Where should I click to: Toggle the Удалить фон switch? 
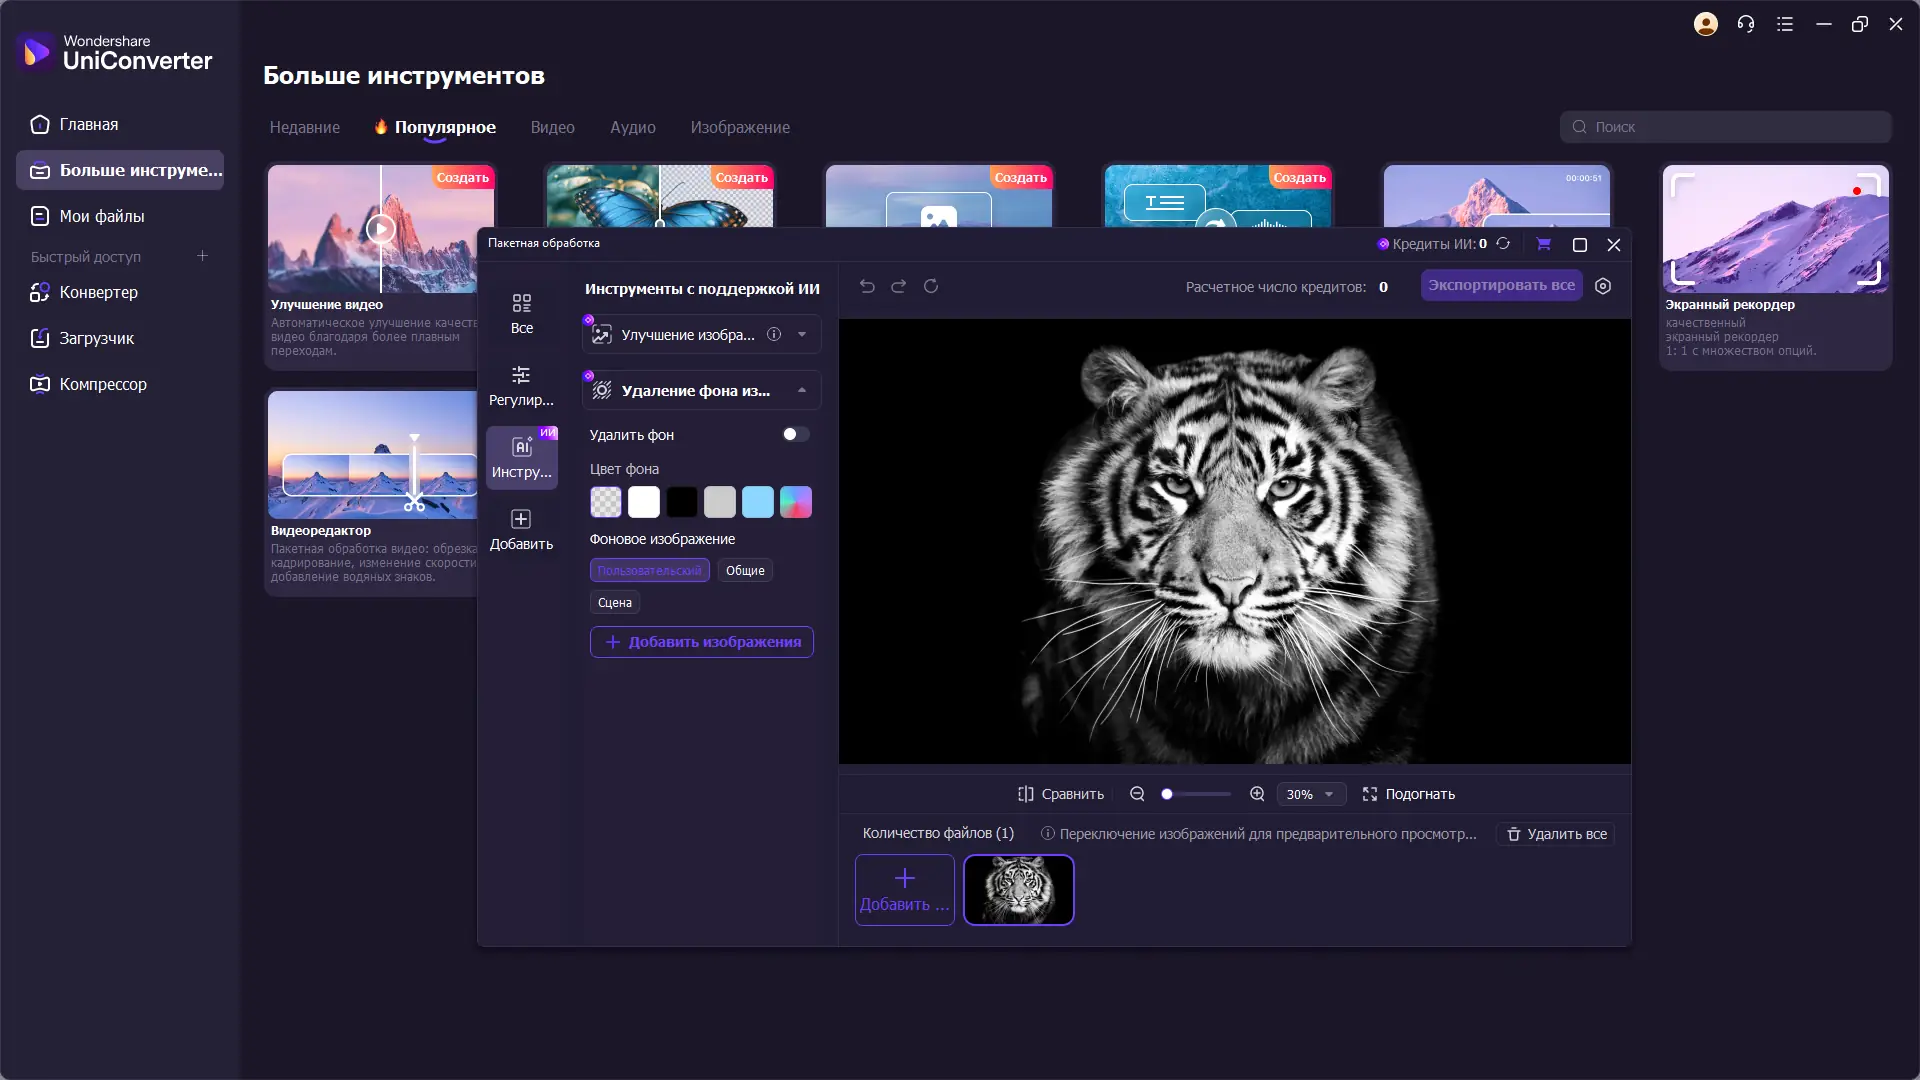(796, 434)
